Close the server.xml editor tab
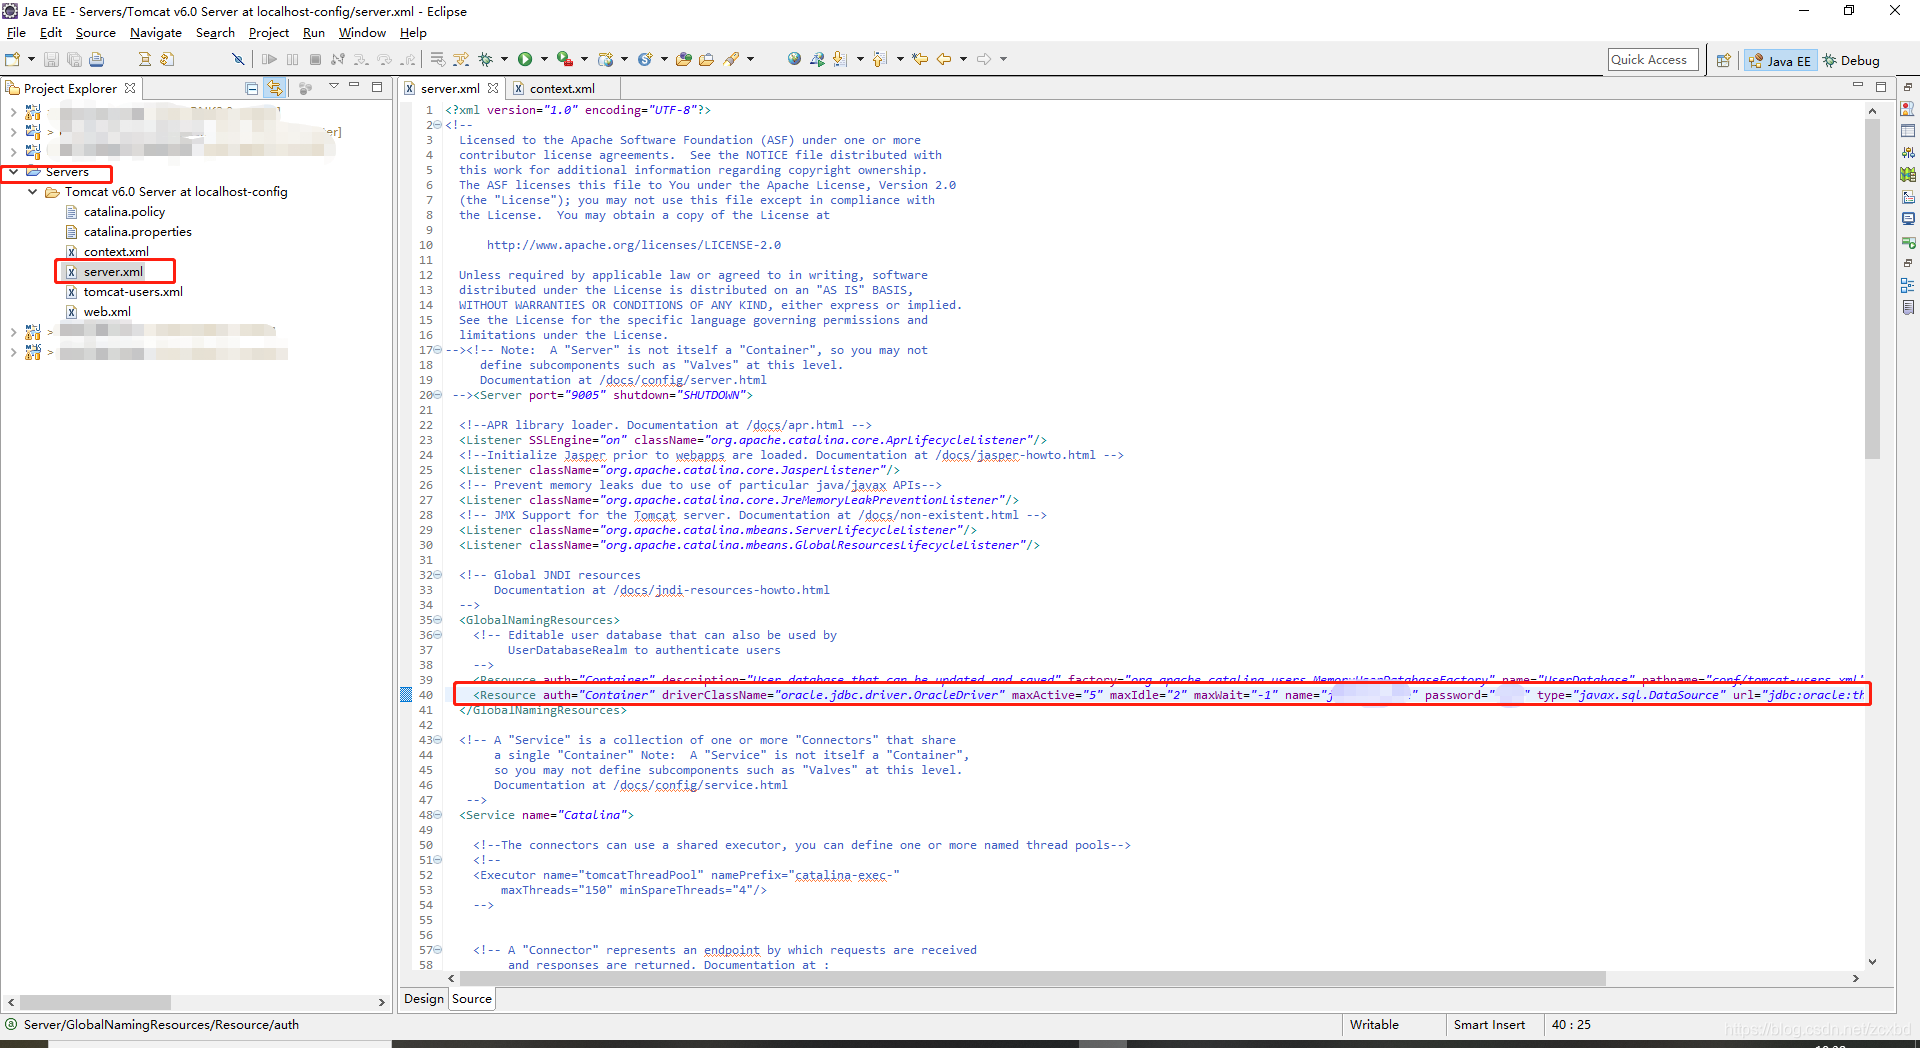 click(x=493, y=88)
